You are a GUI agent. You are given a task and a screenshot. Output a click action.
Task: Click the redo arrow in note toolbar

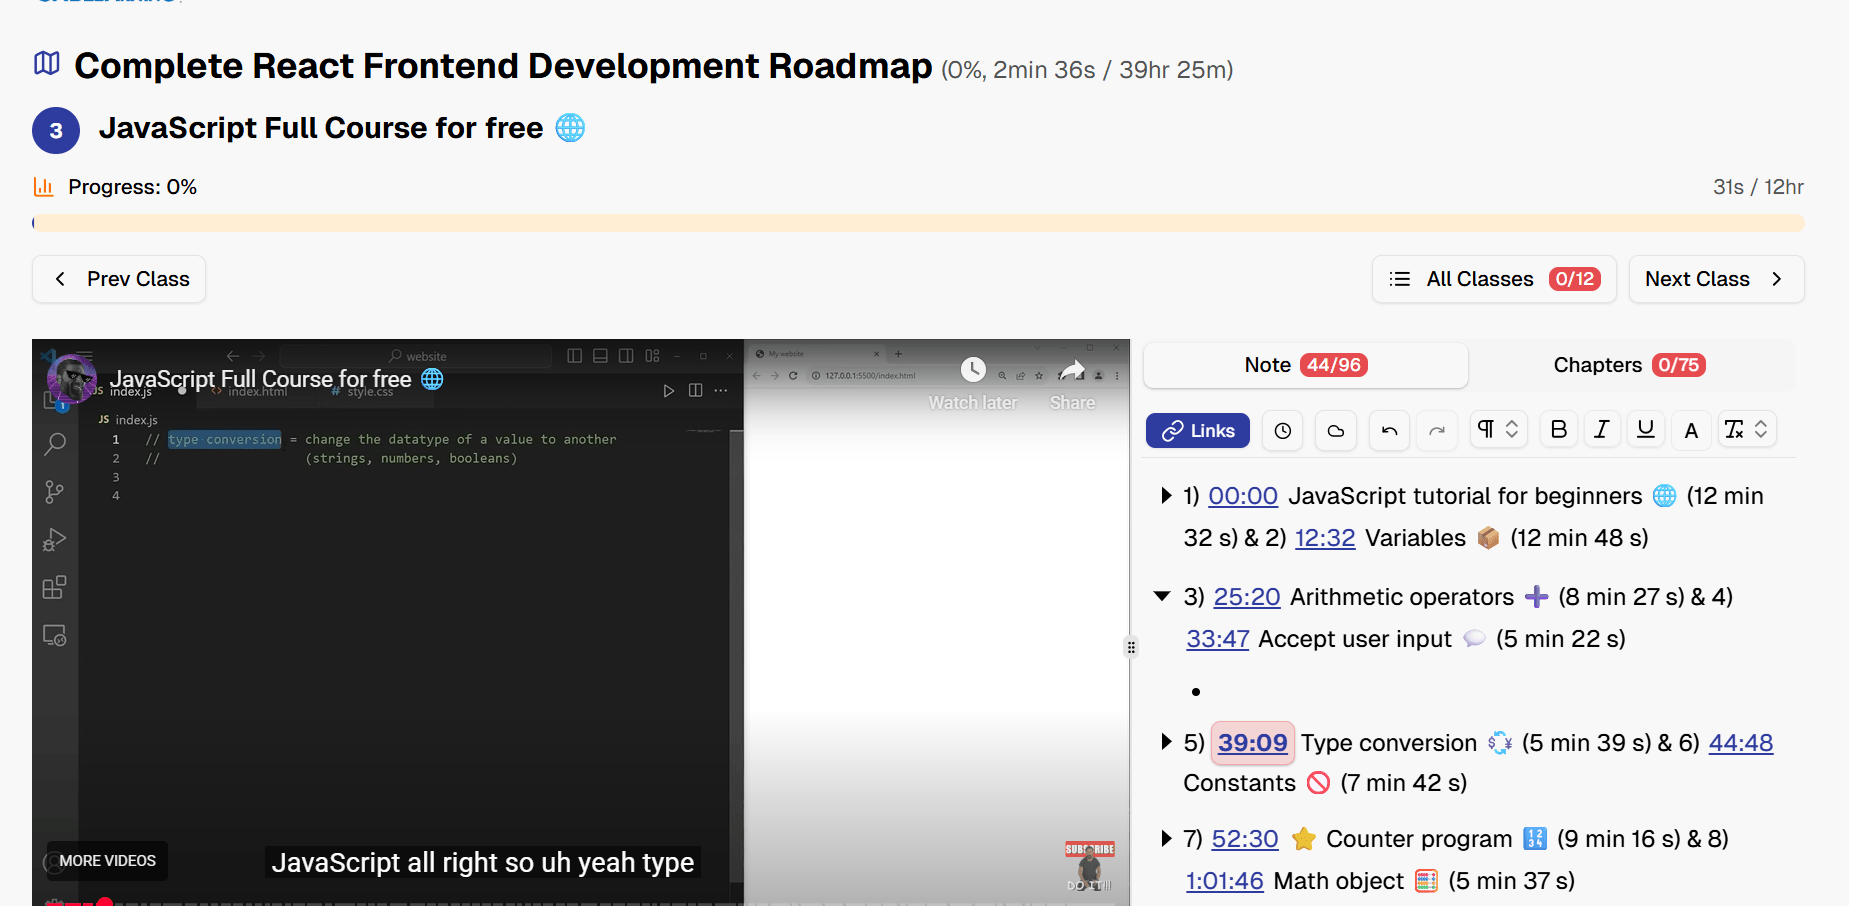coord(1437,431)
